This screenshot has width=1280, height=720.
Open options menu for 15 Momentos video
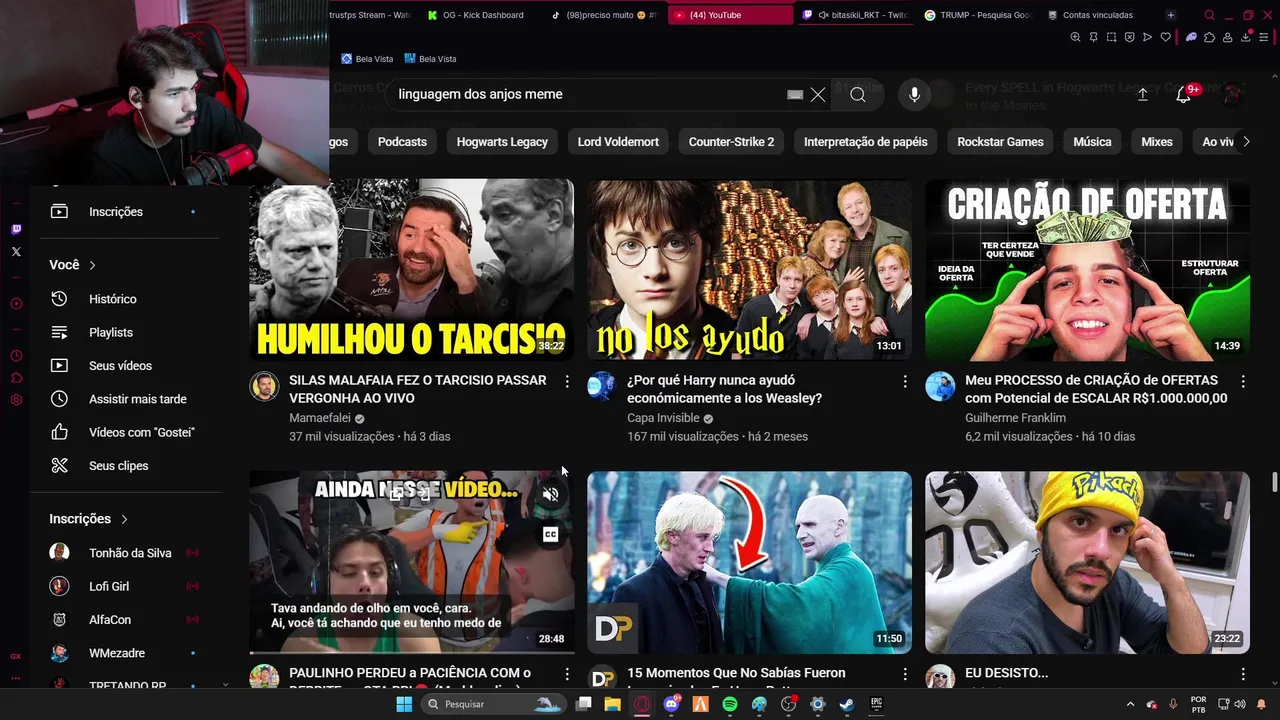pos(905,674)
